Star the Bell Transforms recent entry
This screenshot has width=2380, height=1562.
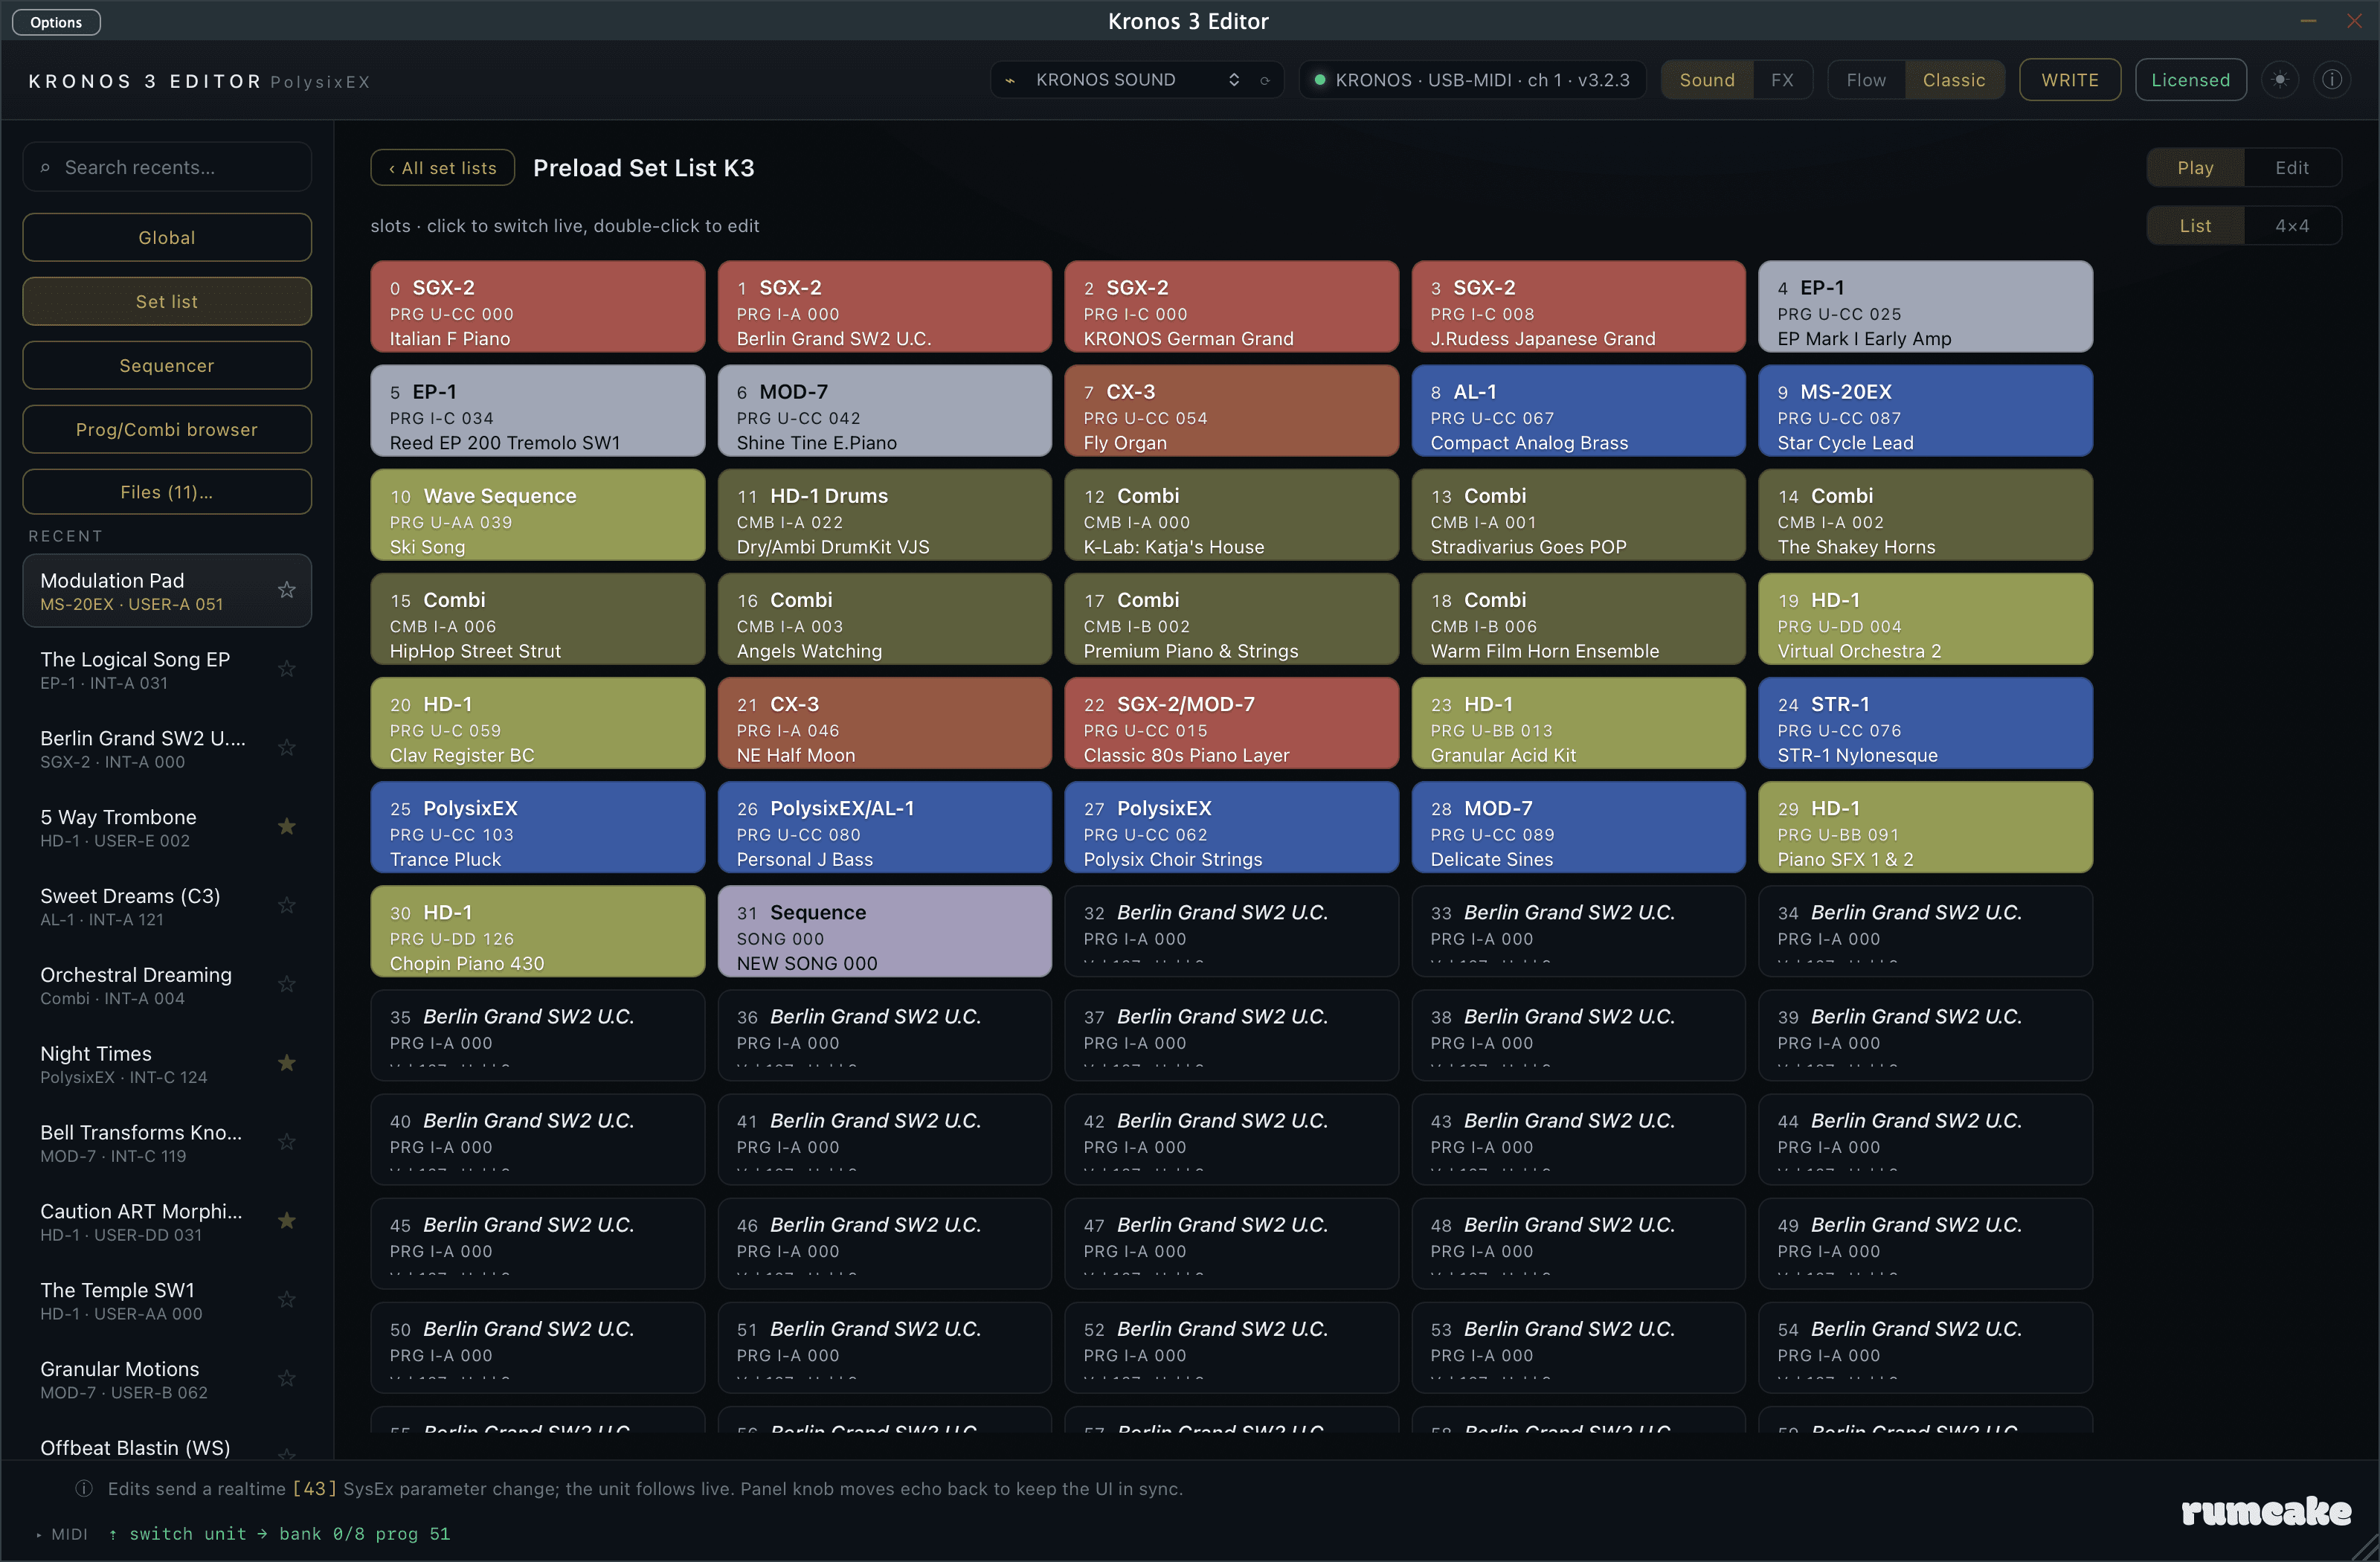point(287,1142)
